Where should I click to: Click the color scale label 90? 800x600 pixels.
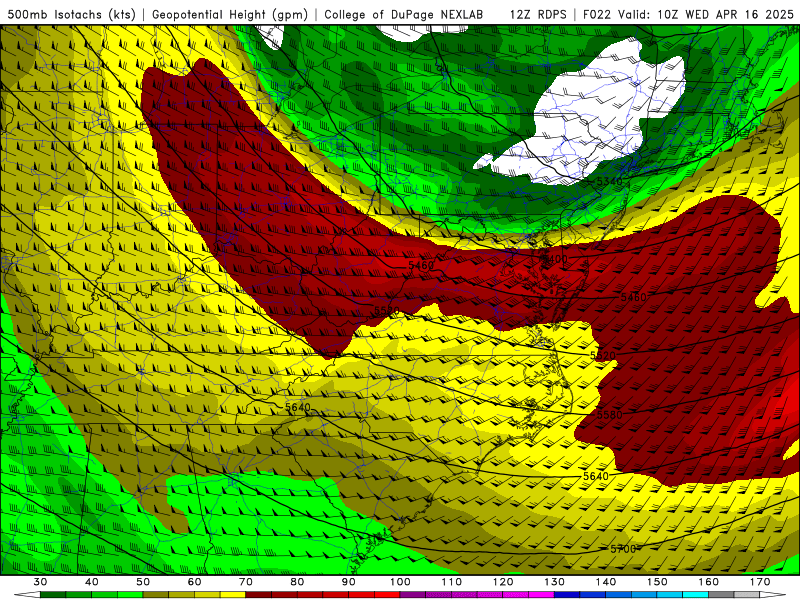tap(348, 582)
